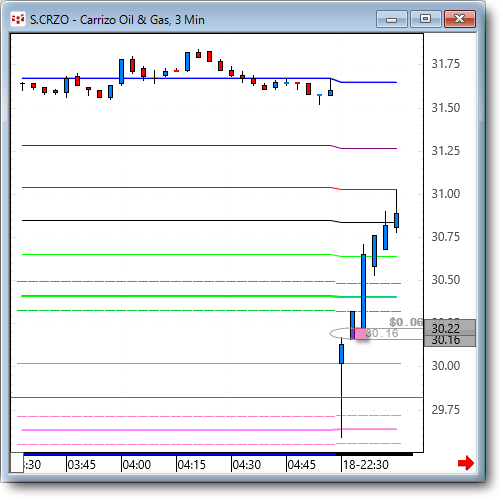Screen dimensions: 503x500
Task: Select the light blue horizontal line below 30.00
Action: (x=217, y=398)
